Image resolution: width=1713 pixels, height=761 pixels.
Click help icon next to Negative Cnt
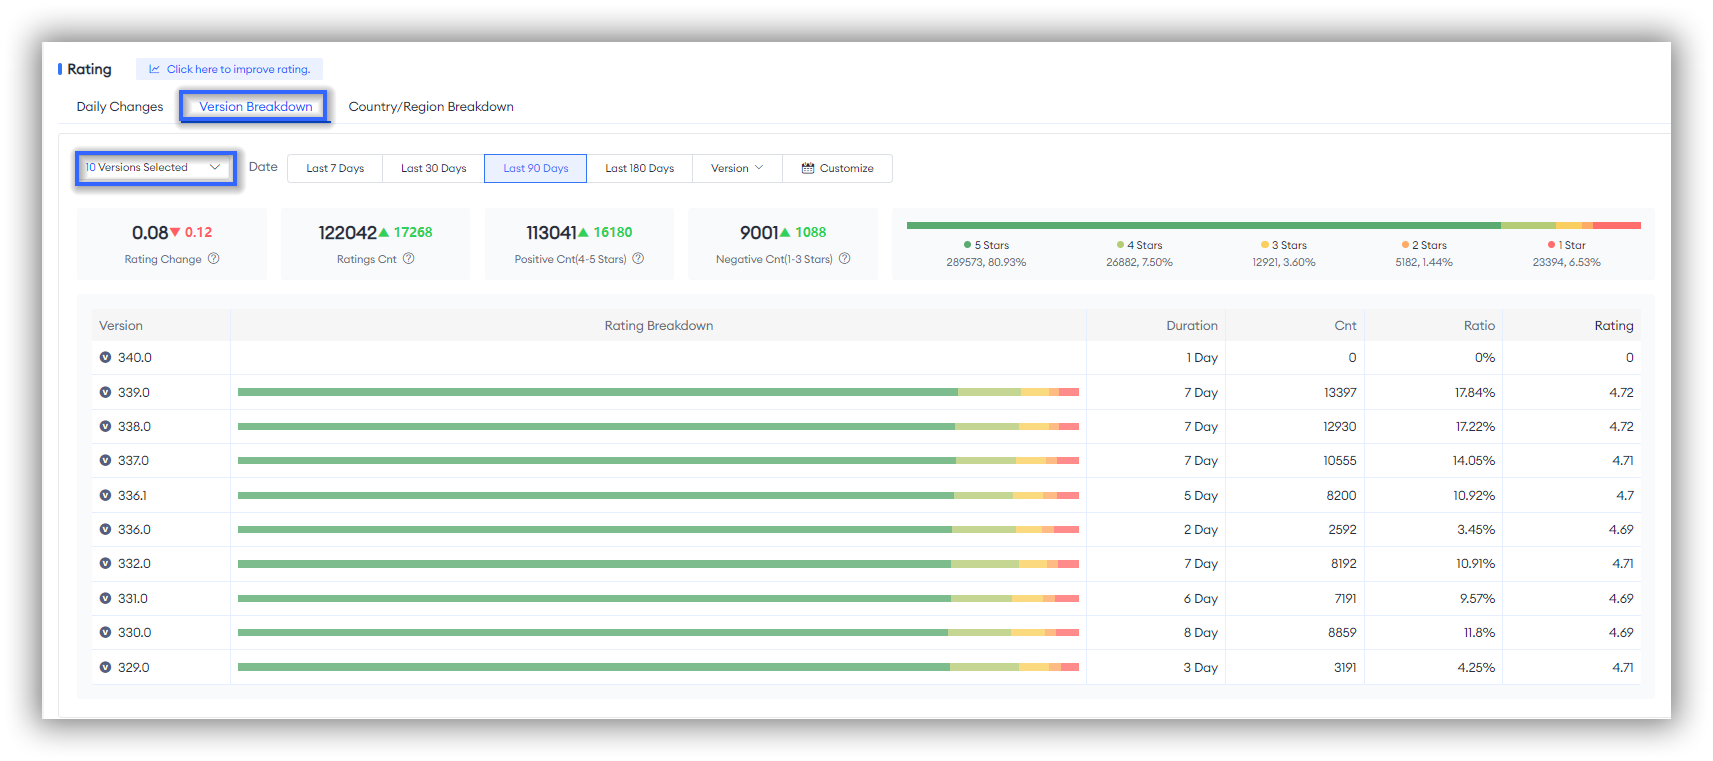pos(844,259)
